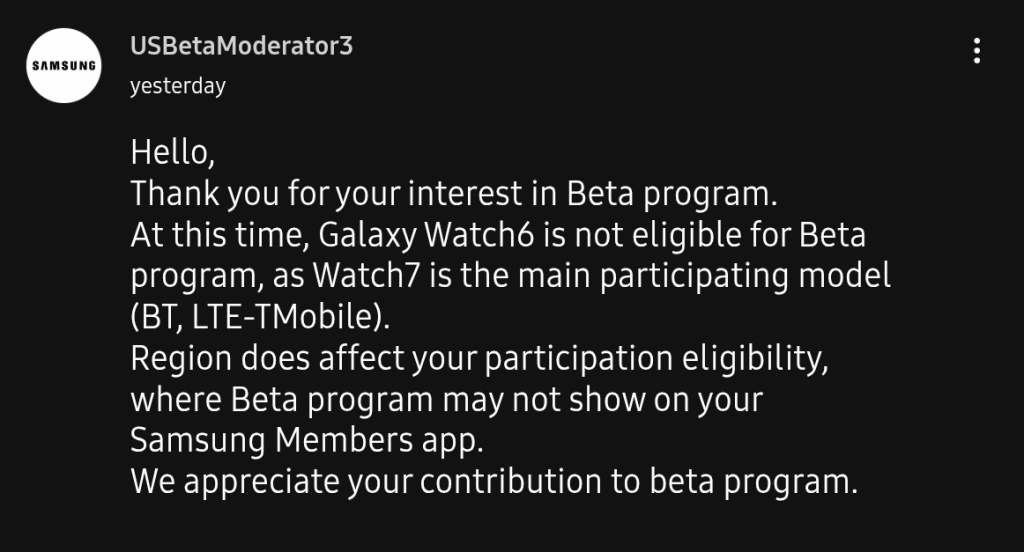Viewport: 1024px width, 552px height.
Task: Click the "Hello," greeting line
Action: coord(172,154)
